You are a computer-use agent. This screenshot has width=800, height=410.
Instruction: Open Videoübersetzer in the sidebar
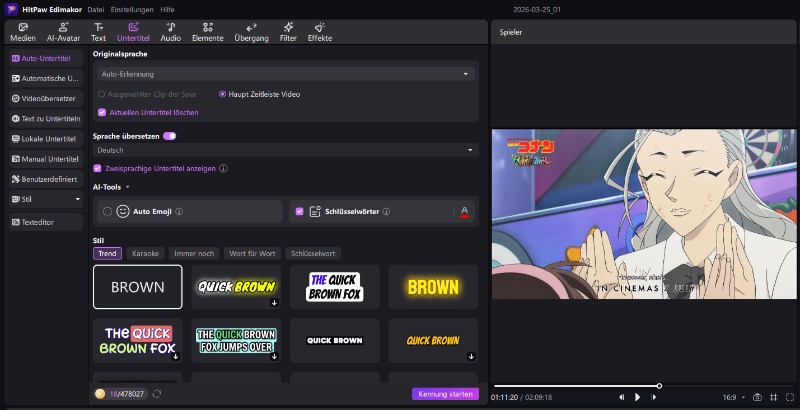[x=46, y=98]
